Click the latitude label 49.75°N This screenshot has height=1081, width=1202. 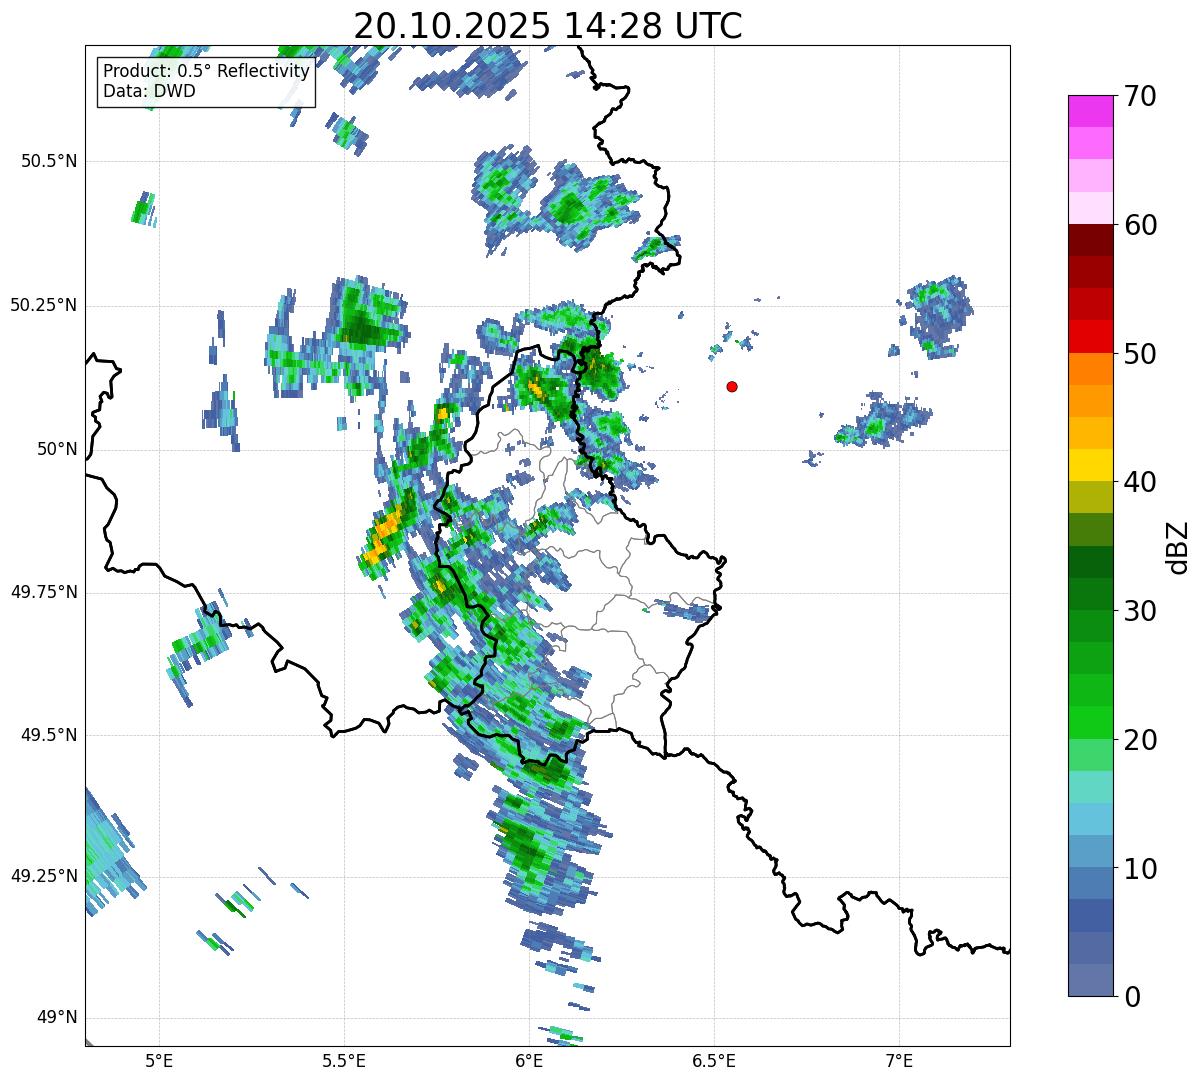click(44, 592)
